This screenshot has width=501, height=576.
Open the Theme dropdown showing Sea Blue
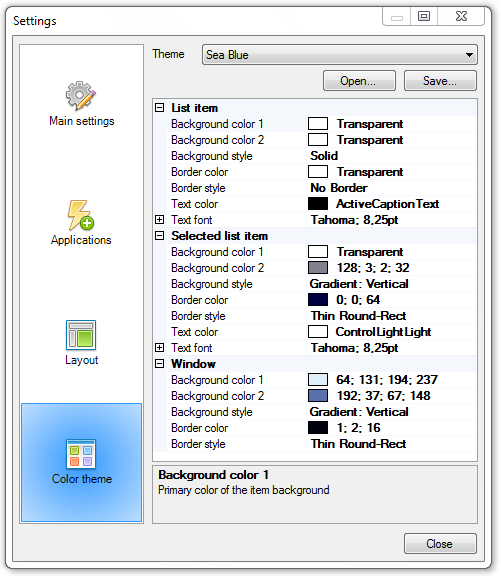340,55
